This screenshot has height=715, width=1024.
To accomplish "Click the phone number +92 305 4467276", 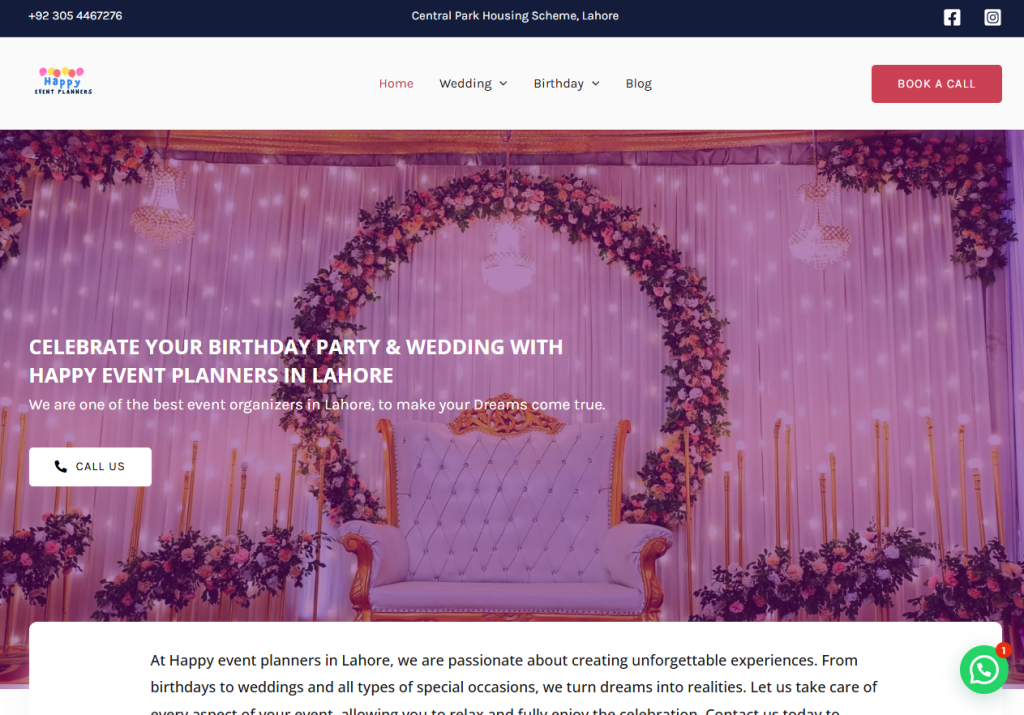I will pyautogui.click(x=75, y=16).
